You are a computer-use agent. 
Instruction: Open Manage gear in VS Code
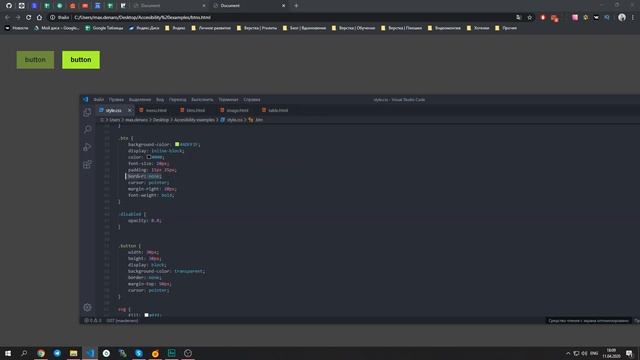[87, 307]
